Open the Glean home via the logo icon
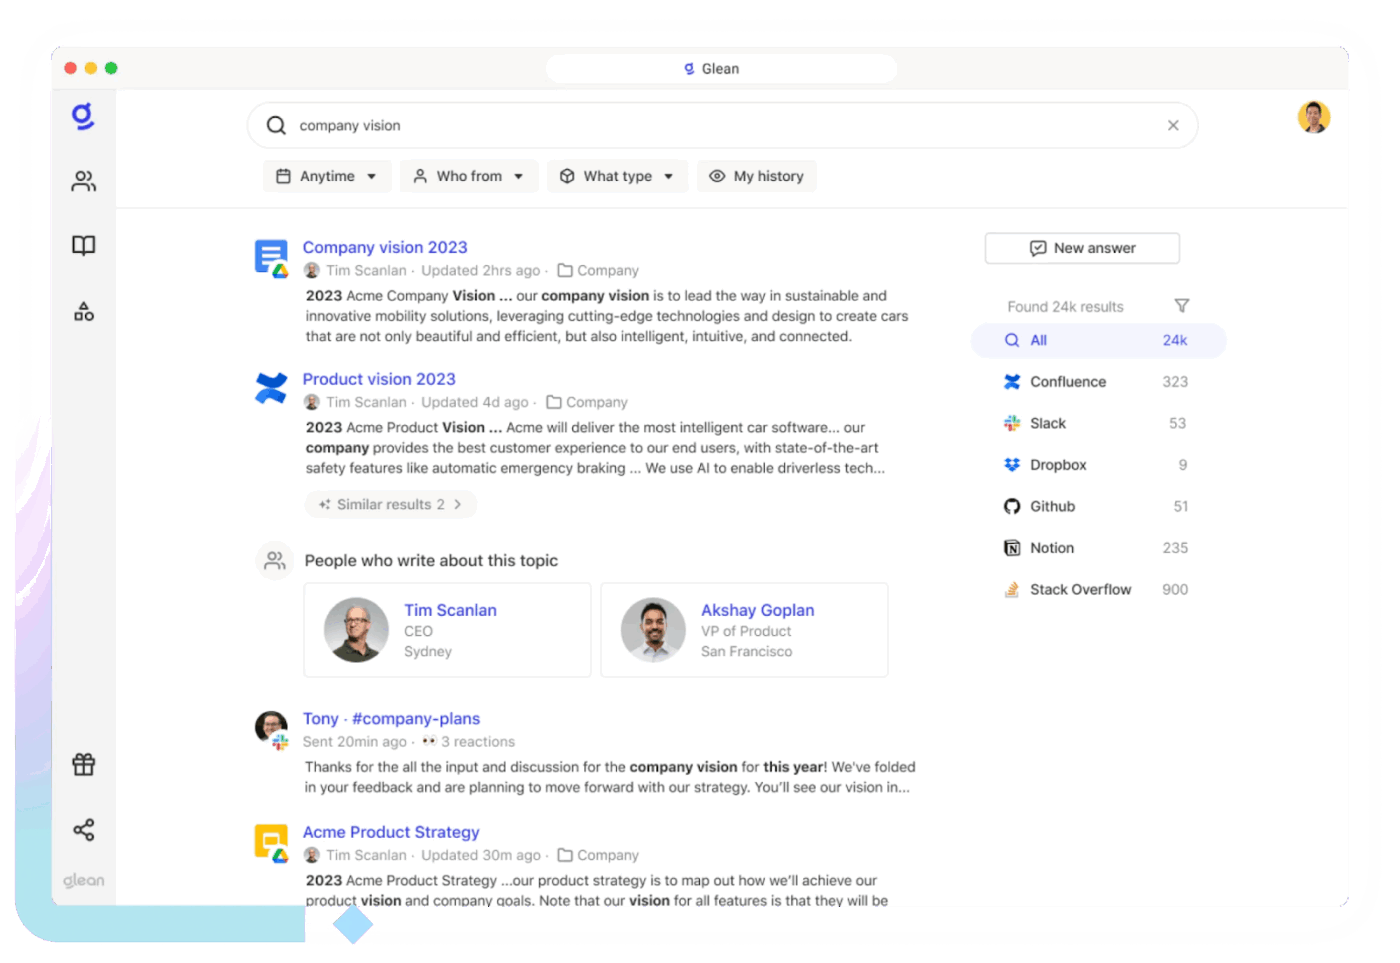Viewport: 1400px width, 963px height. pos(83,116)
